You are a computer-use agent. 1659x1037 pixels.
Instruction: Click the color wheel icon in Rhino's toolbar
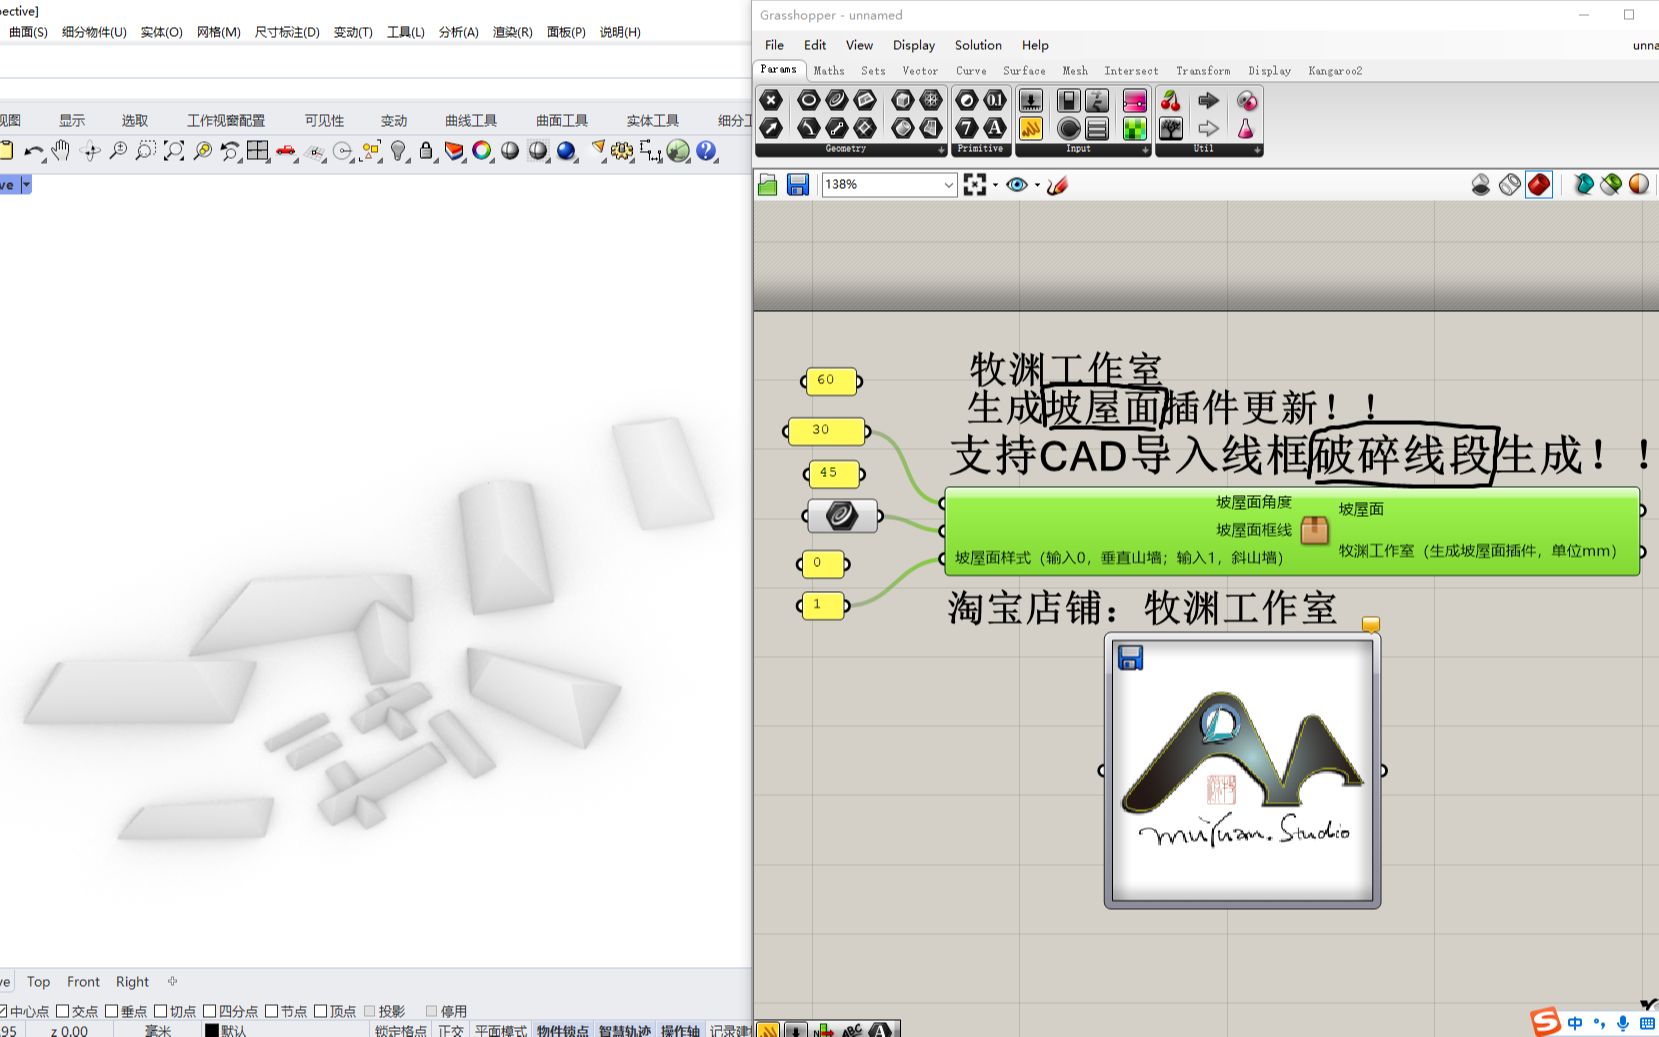pos(483,150)
